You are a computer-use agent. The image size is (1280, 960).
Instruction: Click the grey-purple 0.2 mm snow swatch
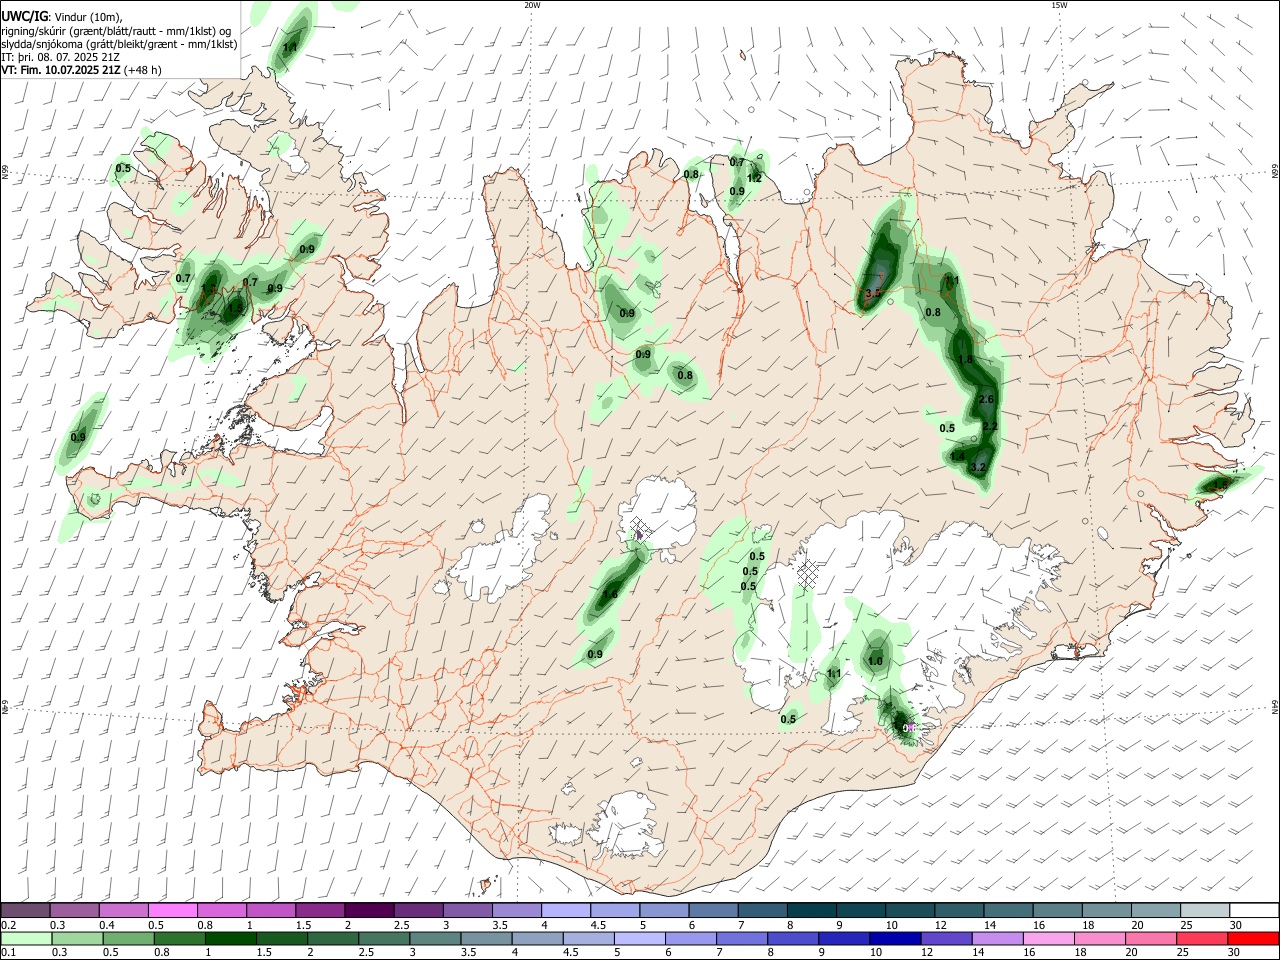click(x=25, y=911)
